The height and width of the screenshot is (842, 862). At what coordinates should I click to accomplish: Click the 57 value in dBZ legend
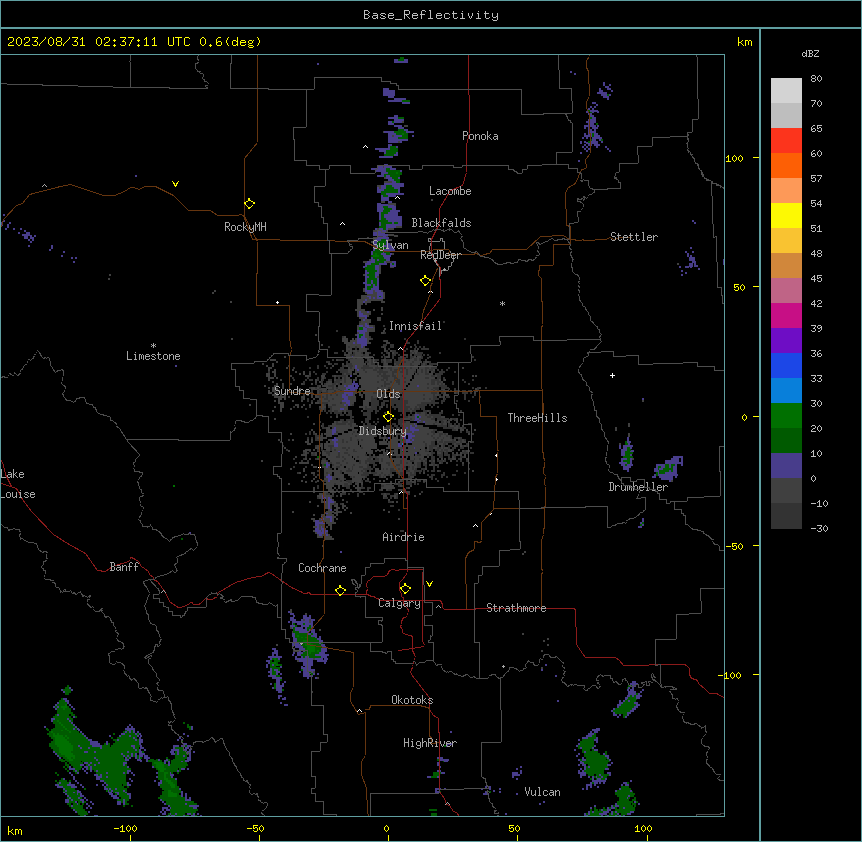point(816,179)
